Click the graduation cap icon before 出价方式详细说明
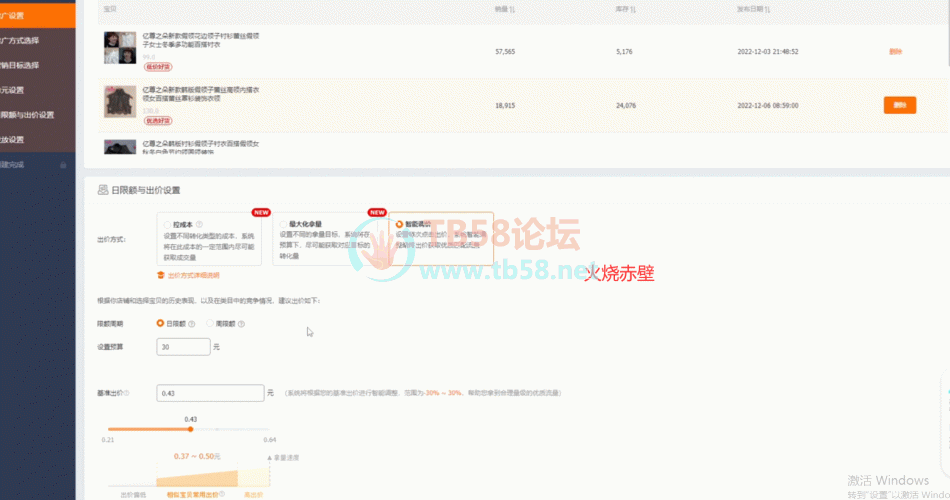950x500 pixels. click(x=161, y=275)
